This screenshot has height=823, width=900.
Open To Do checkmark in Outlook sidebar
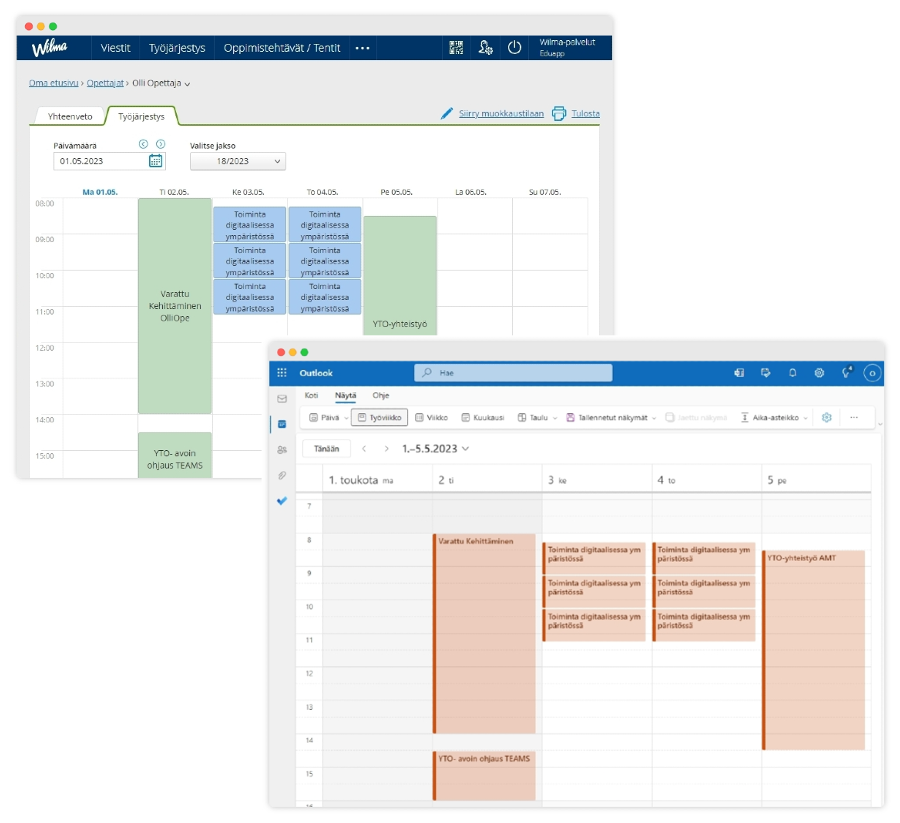click(282, 501)
